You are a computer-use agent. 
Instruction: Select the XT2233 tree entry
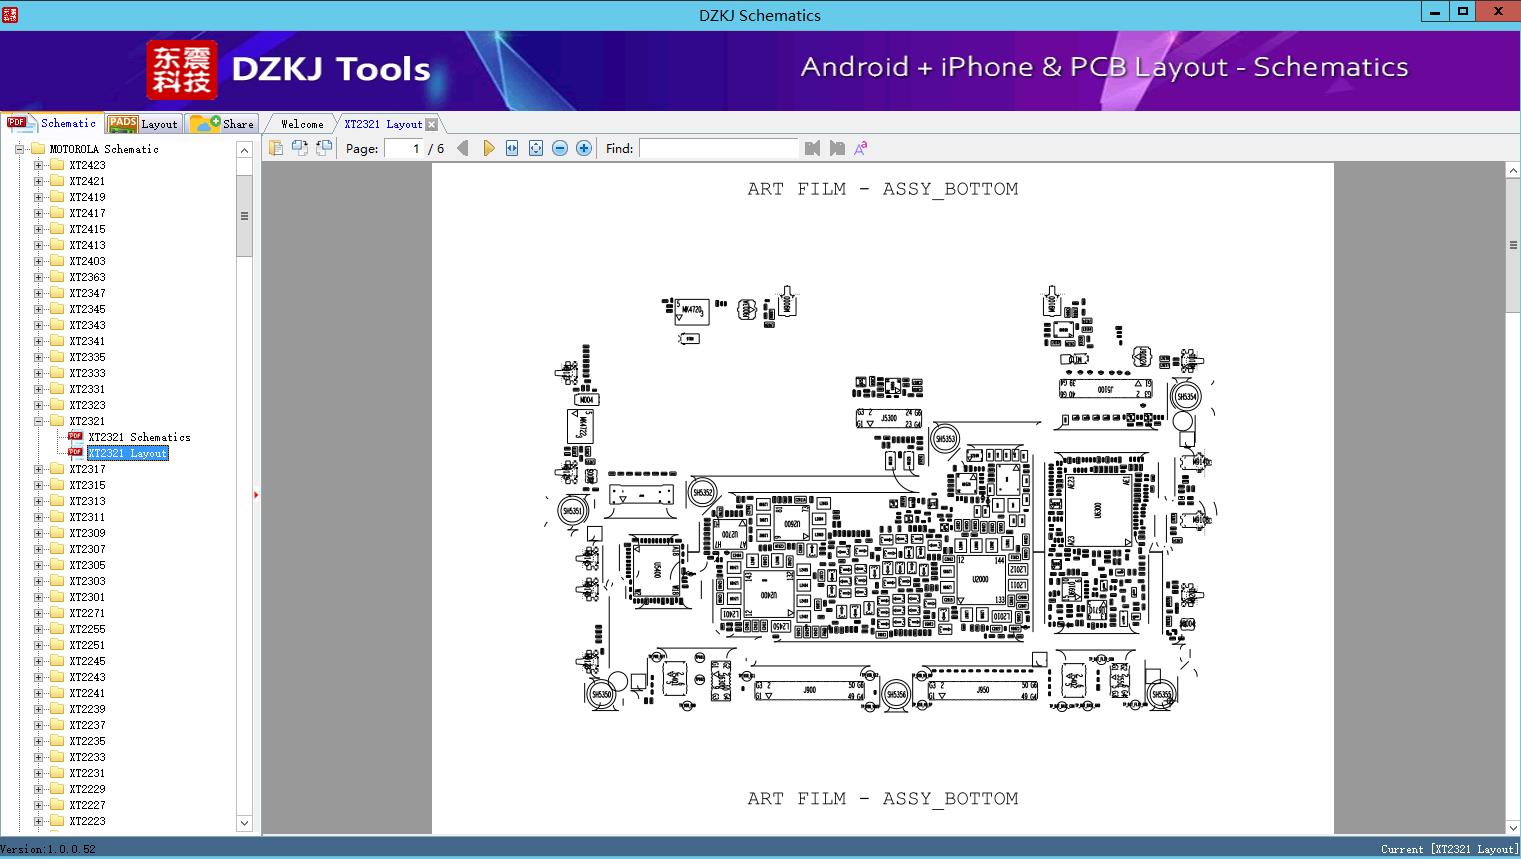pyautogui.click(x=87, y=757)
